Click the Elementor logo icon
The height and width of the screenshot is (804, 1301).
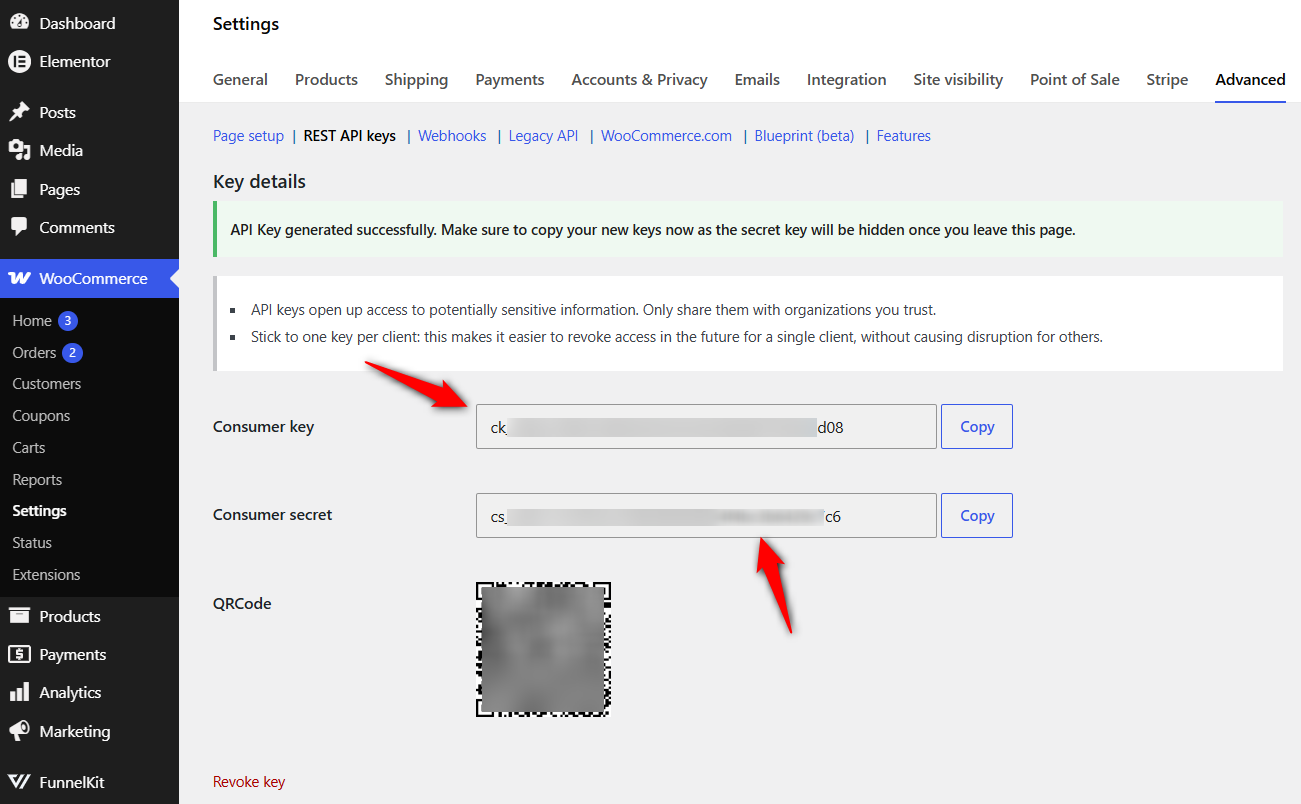[19, 61]
